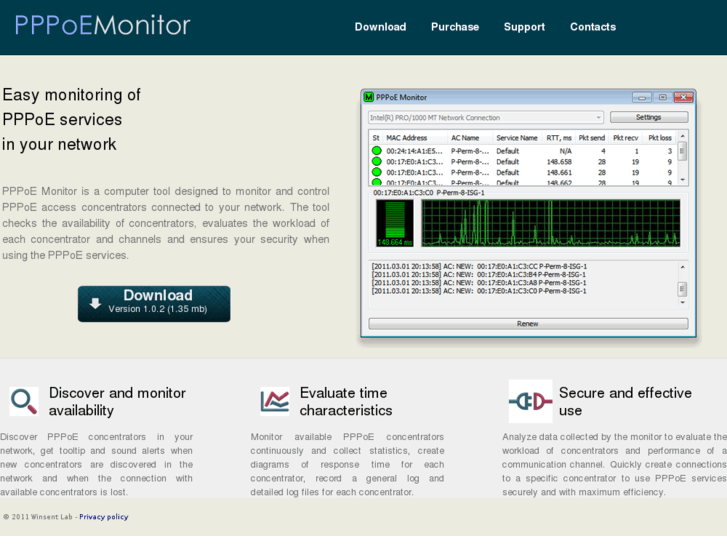Click the 00:17:E0:A1:C3:C0 P-Perm-8-ISG-1 graph label
Screen dimensions: 727x545
coord(429,192)
